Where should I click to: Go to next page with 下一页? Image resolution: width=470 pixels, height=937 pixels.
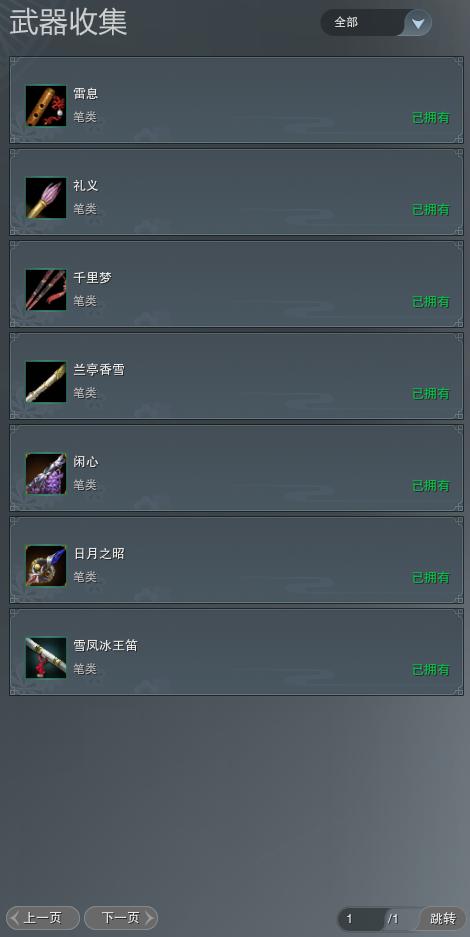pos(121,918)
